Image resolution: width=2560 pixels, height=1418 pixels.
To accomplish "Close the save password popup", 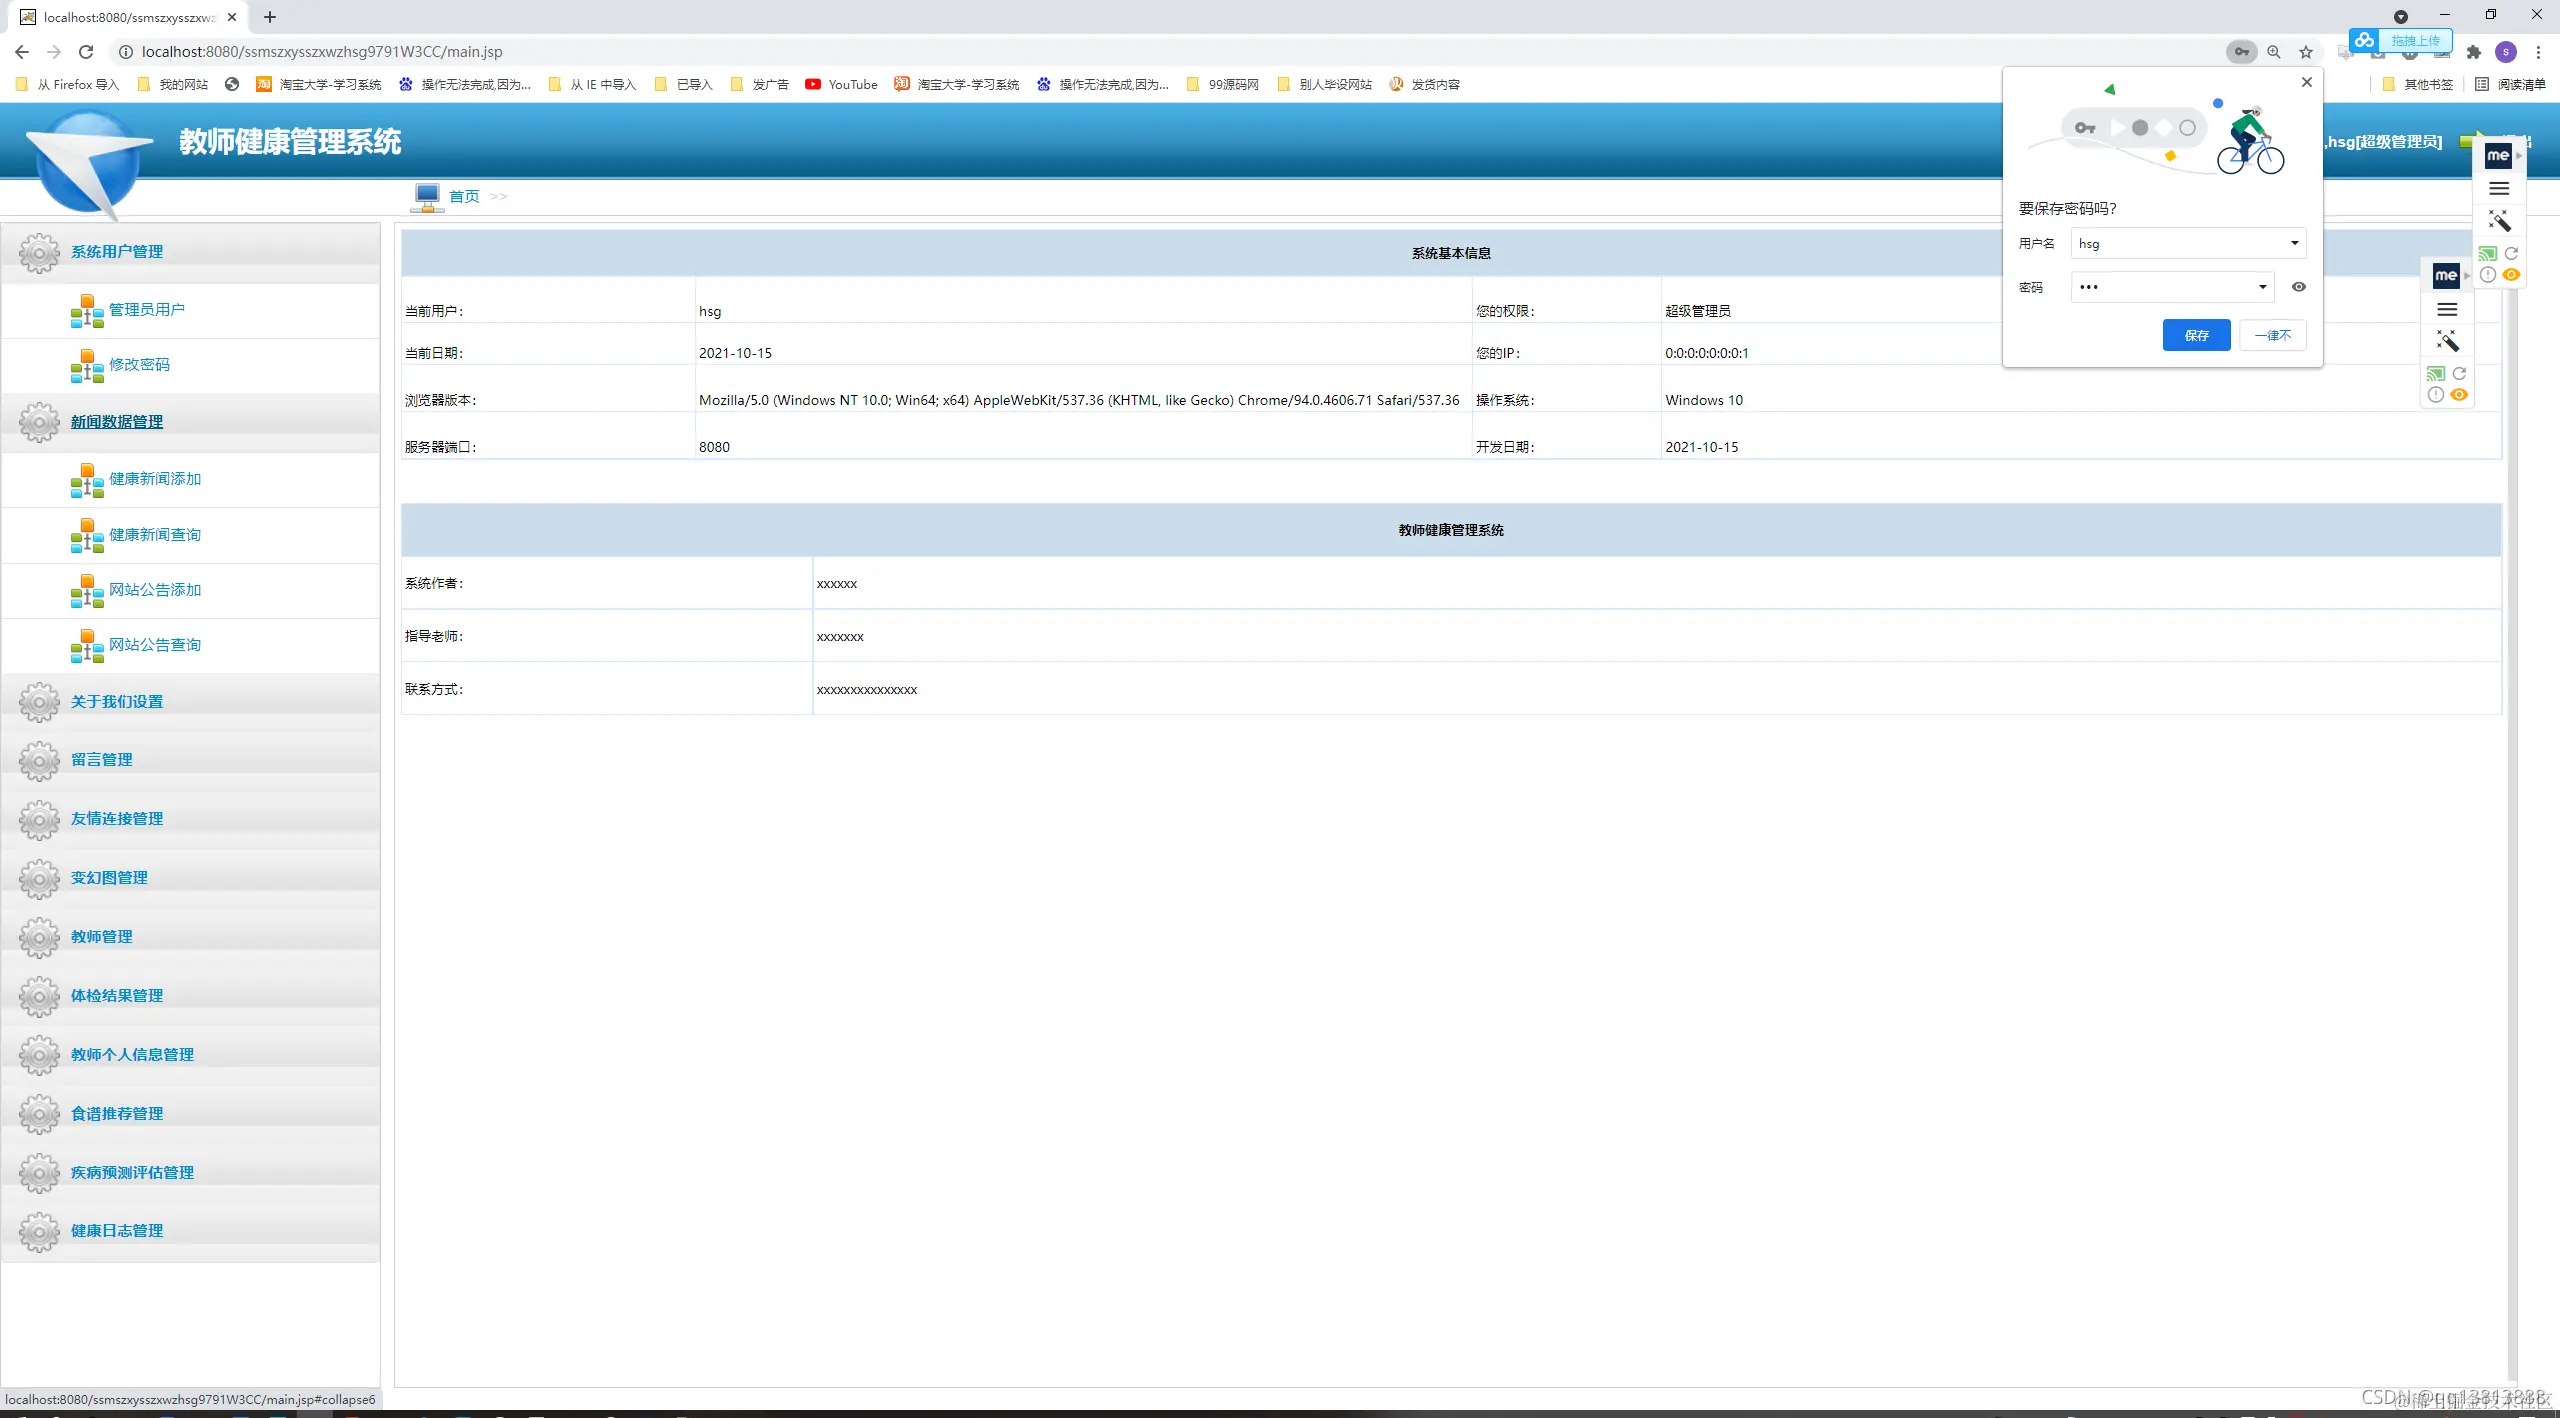I will [2307, 83].
